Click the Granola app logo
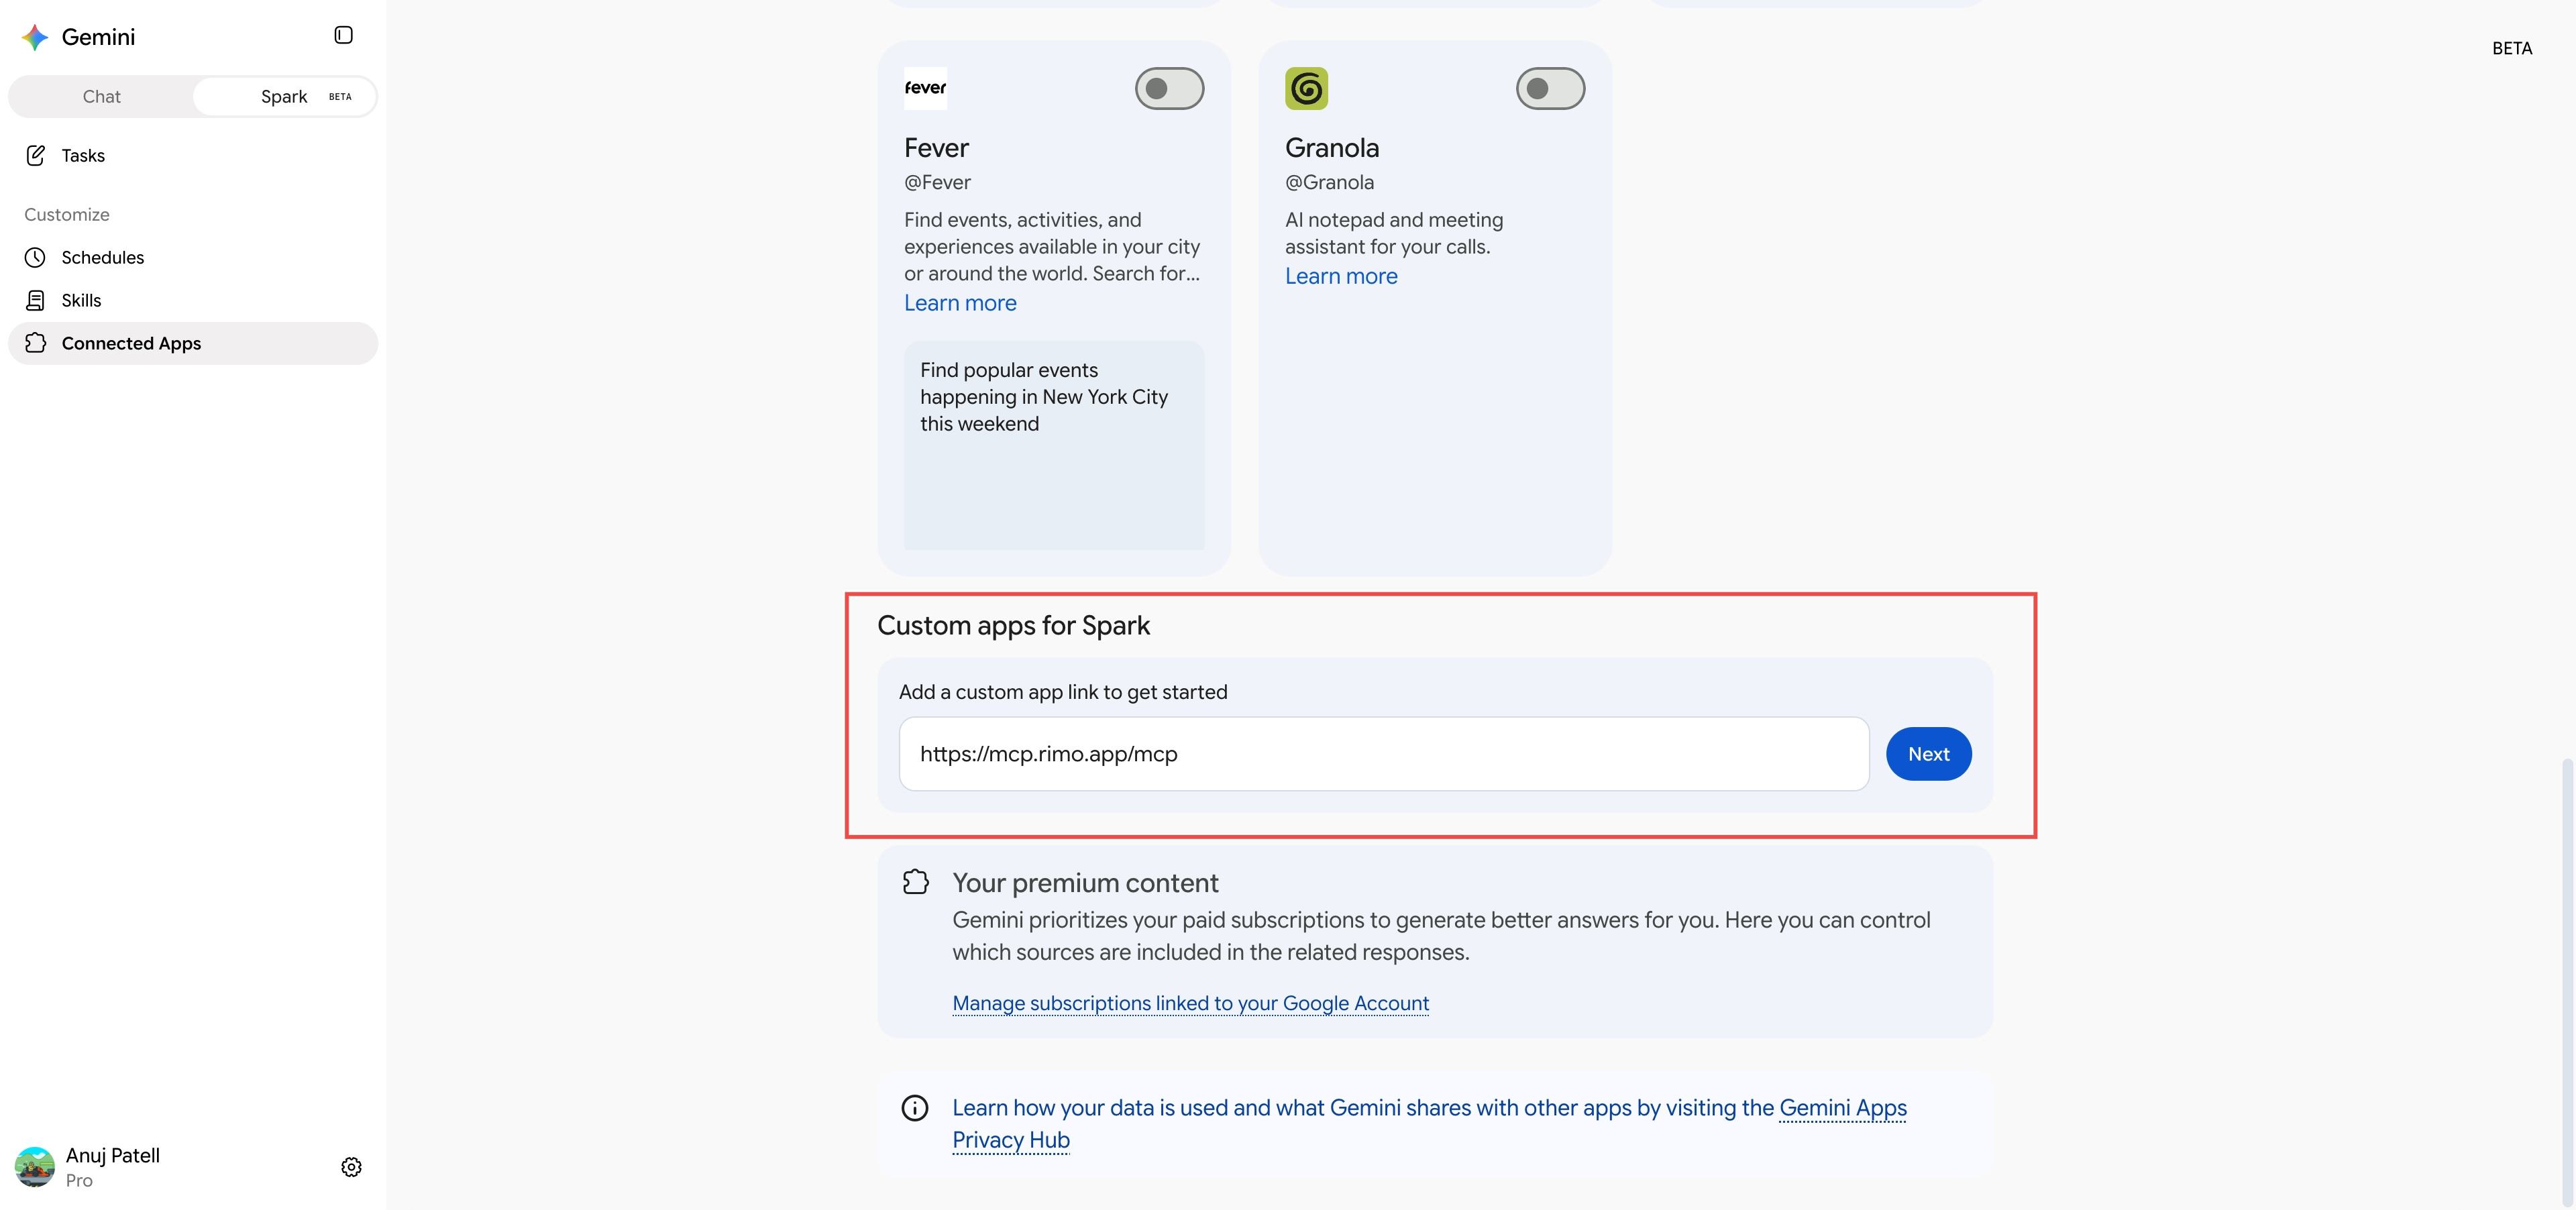The height and width of the screenshot is (1210, 2576). click(x=1306, y=88)
